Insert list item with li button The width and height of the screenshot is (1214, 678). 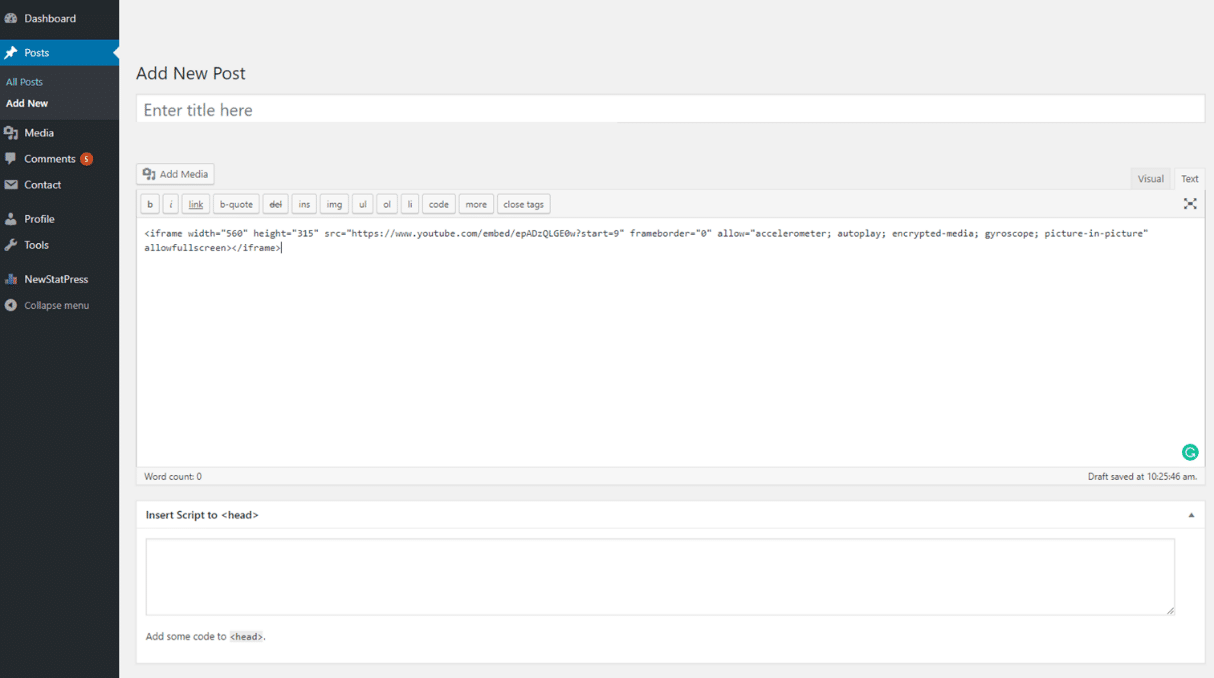pyautogui.click(x=410, y=204)
